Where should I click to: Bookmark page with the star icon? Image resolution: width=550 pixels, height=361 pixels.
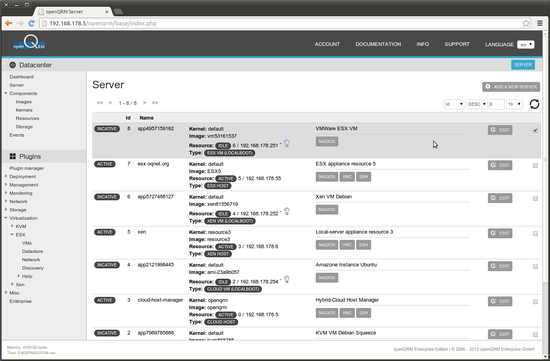pyautogui.click(x=526, y=23)
